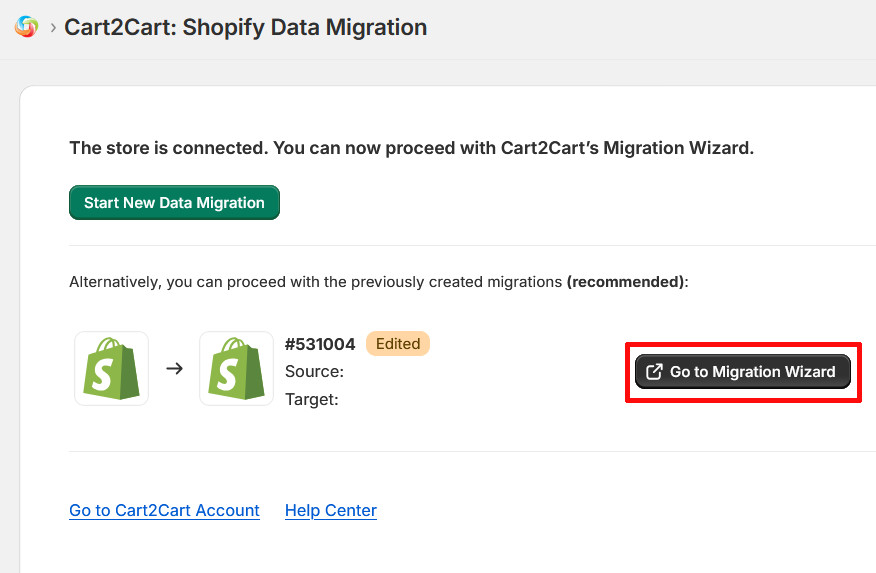This screenshot has height=573, width=876.
Task: Click the Cart2Cart app logo icon
Action: click(x=26, y=27)
